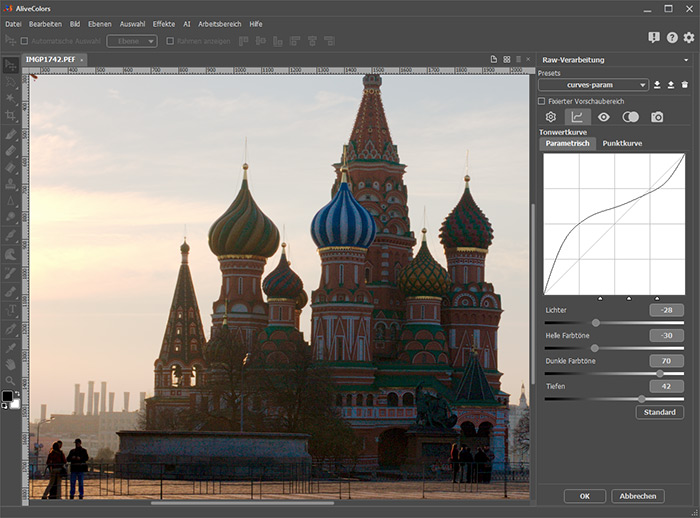Select the Zoom magnifier tool
This screenshot has height=518, width=700.
click(10, 381)
